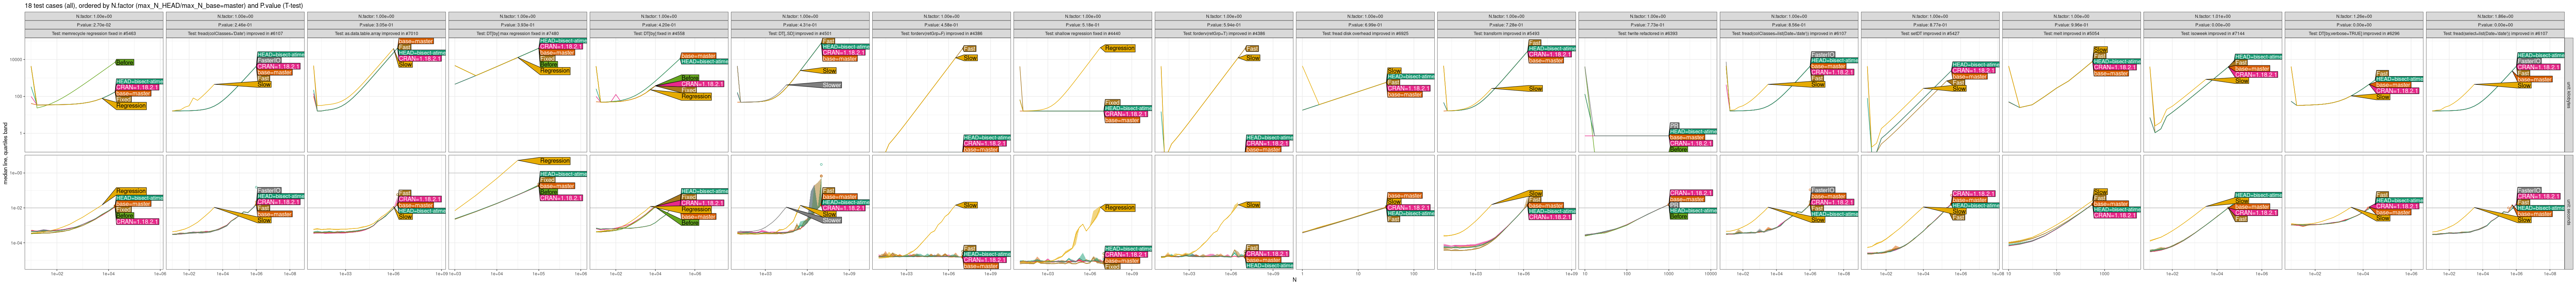Click green Before label in memrecycle kilobytes panel

[x=125, y=62]
